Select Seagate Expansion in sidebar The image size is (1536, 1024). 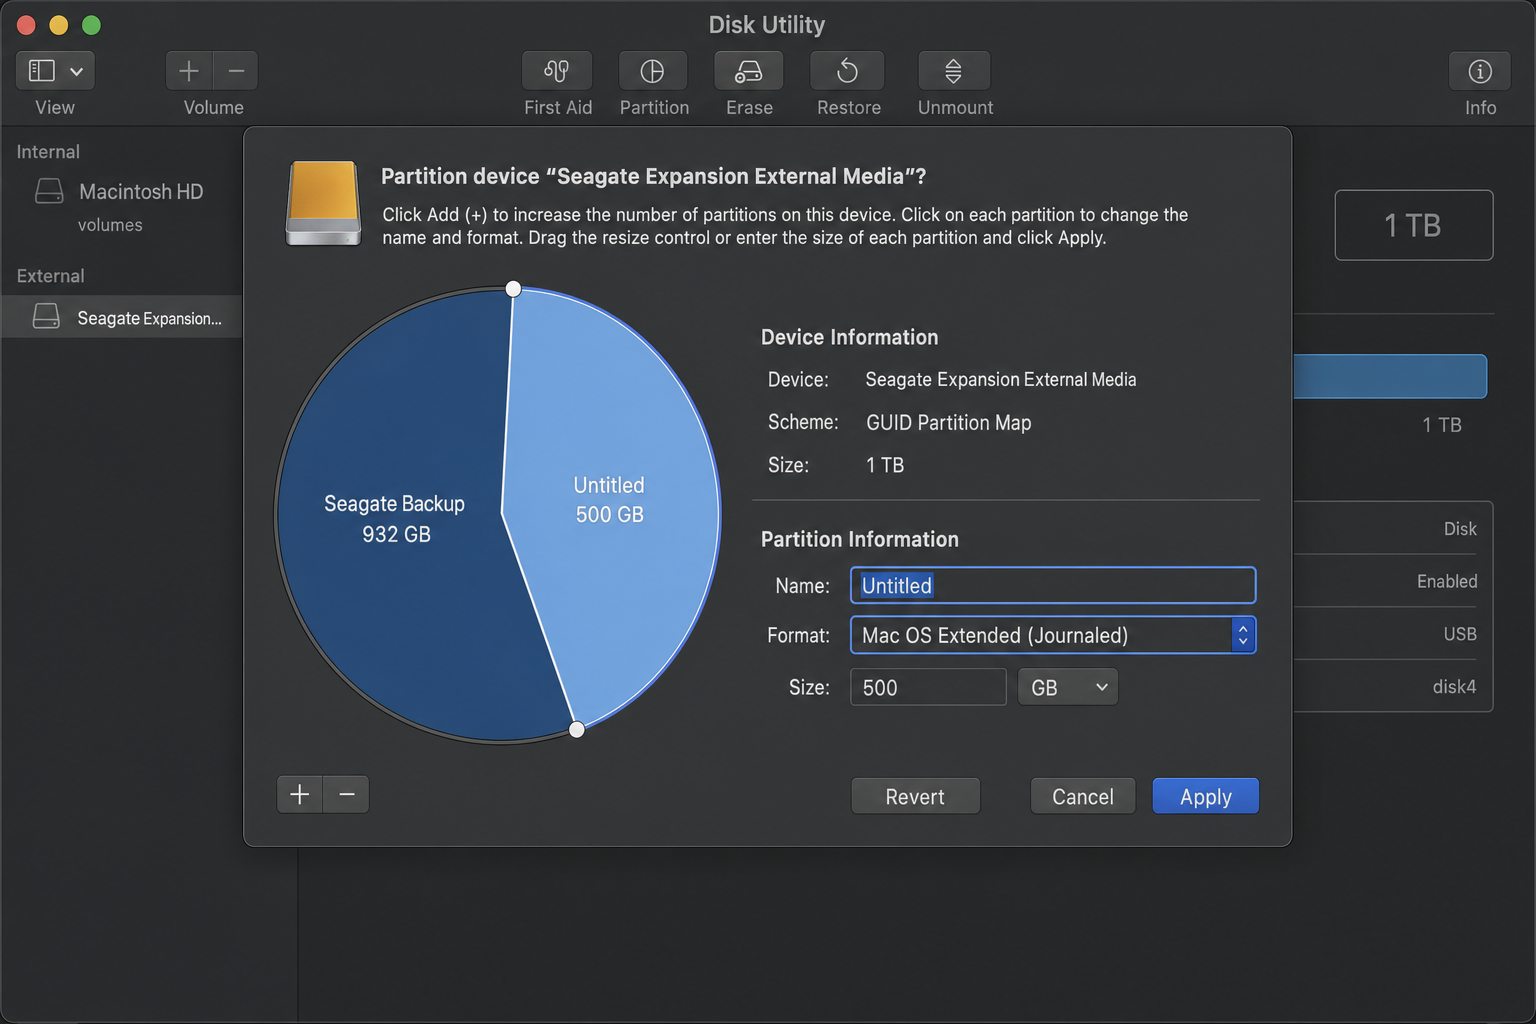tap(121, 317)
